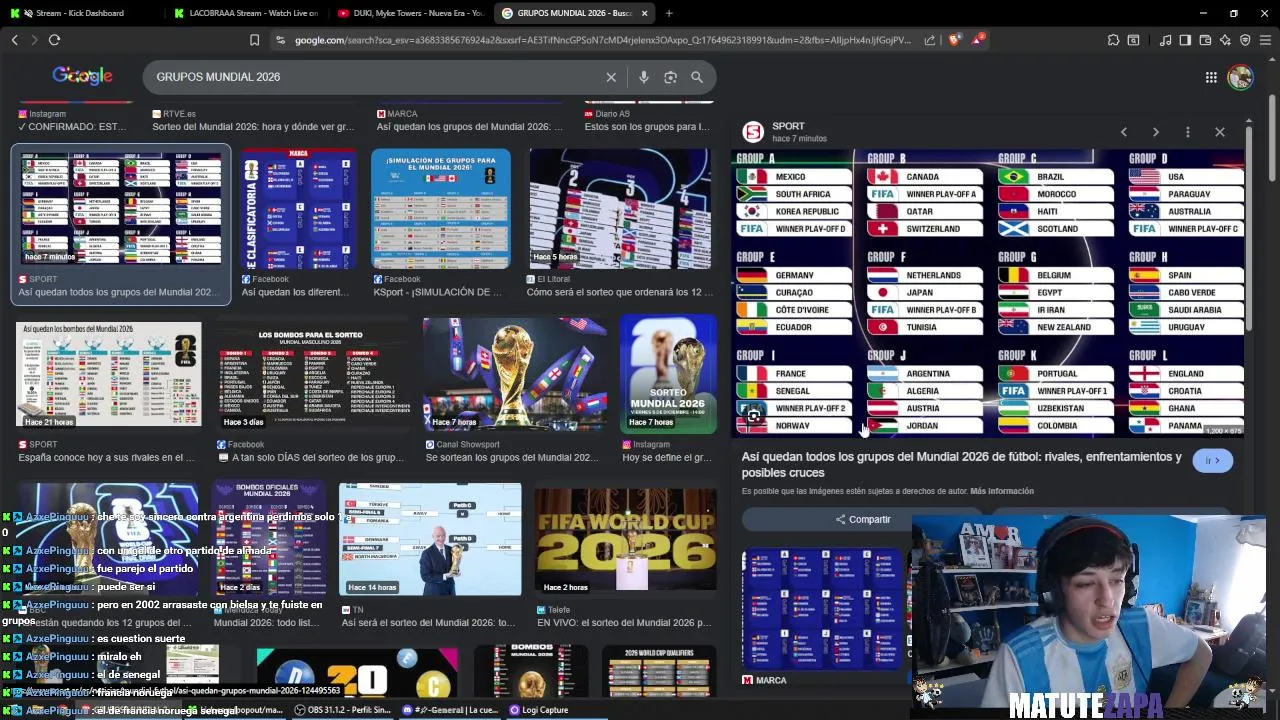
Task: Open the KSport simulación de grupos image
Action: pyautogui.click(x=441, y=209)
